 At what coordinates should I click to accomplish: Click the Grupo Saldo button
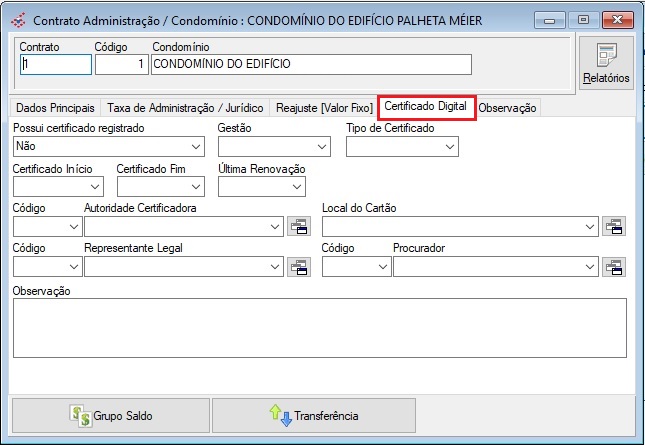point(111,415)
